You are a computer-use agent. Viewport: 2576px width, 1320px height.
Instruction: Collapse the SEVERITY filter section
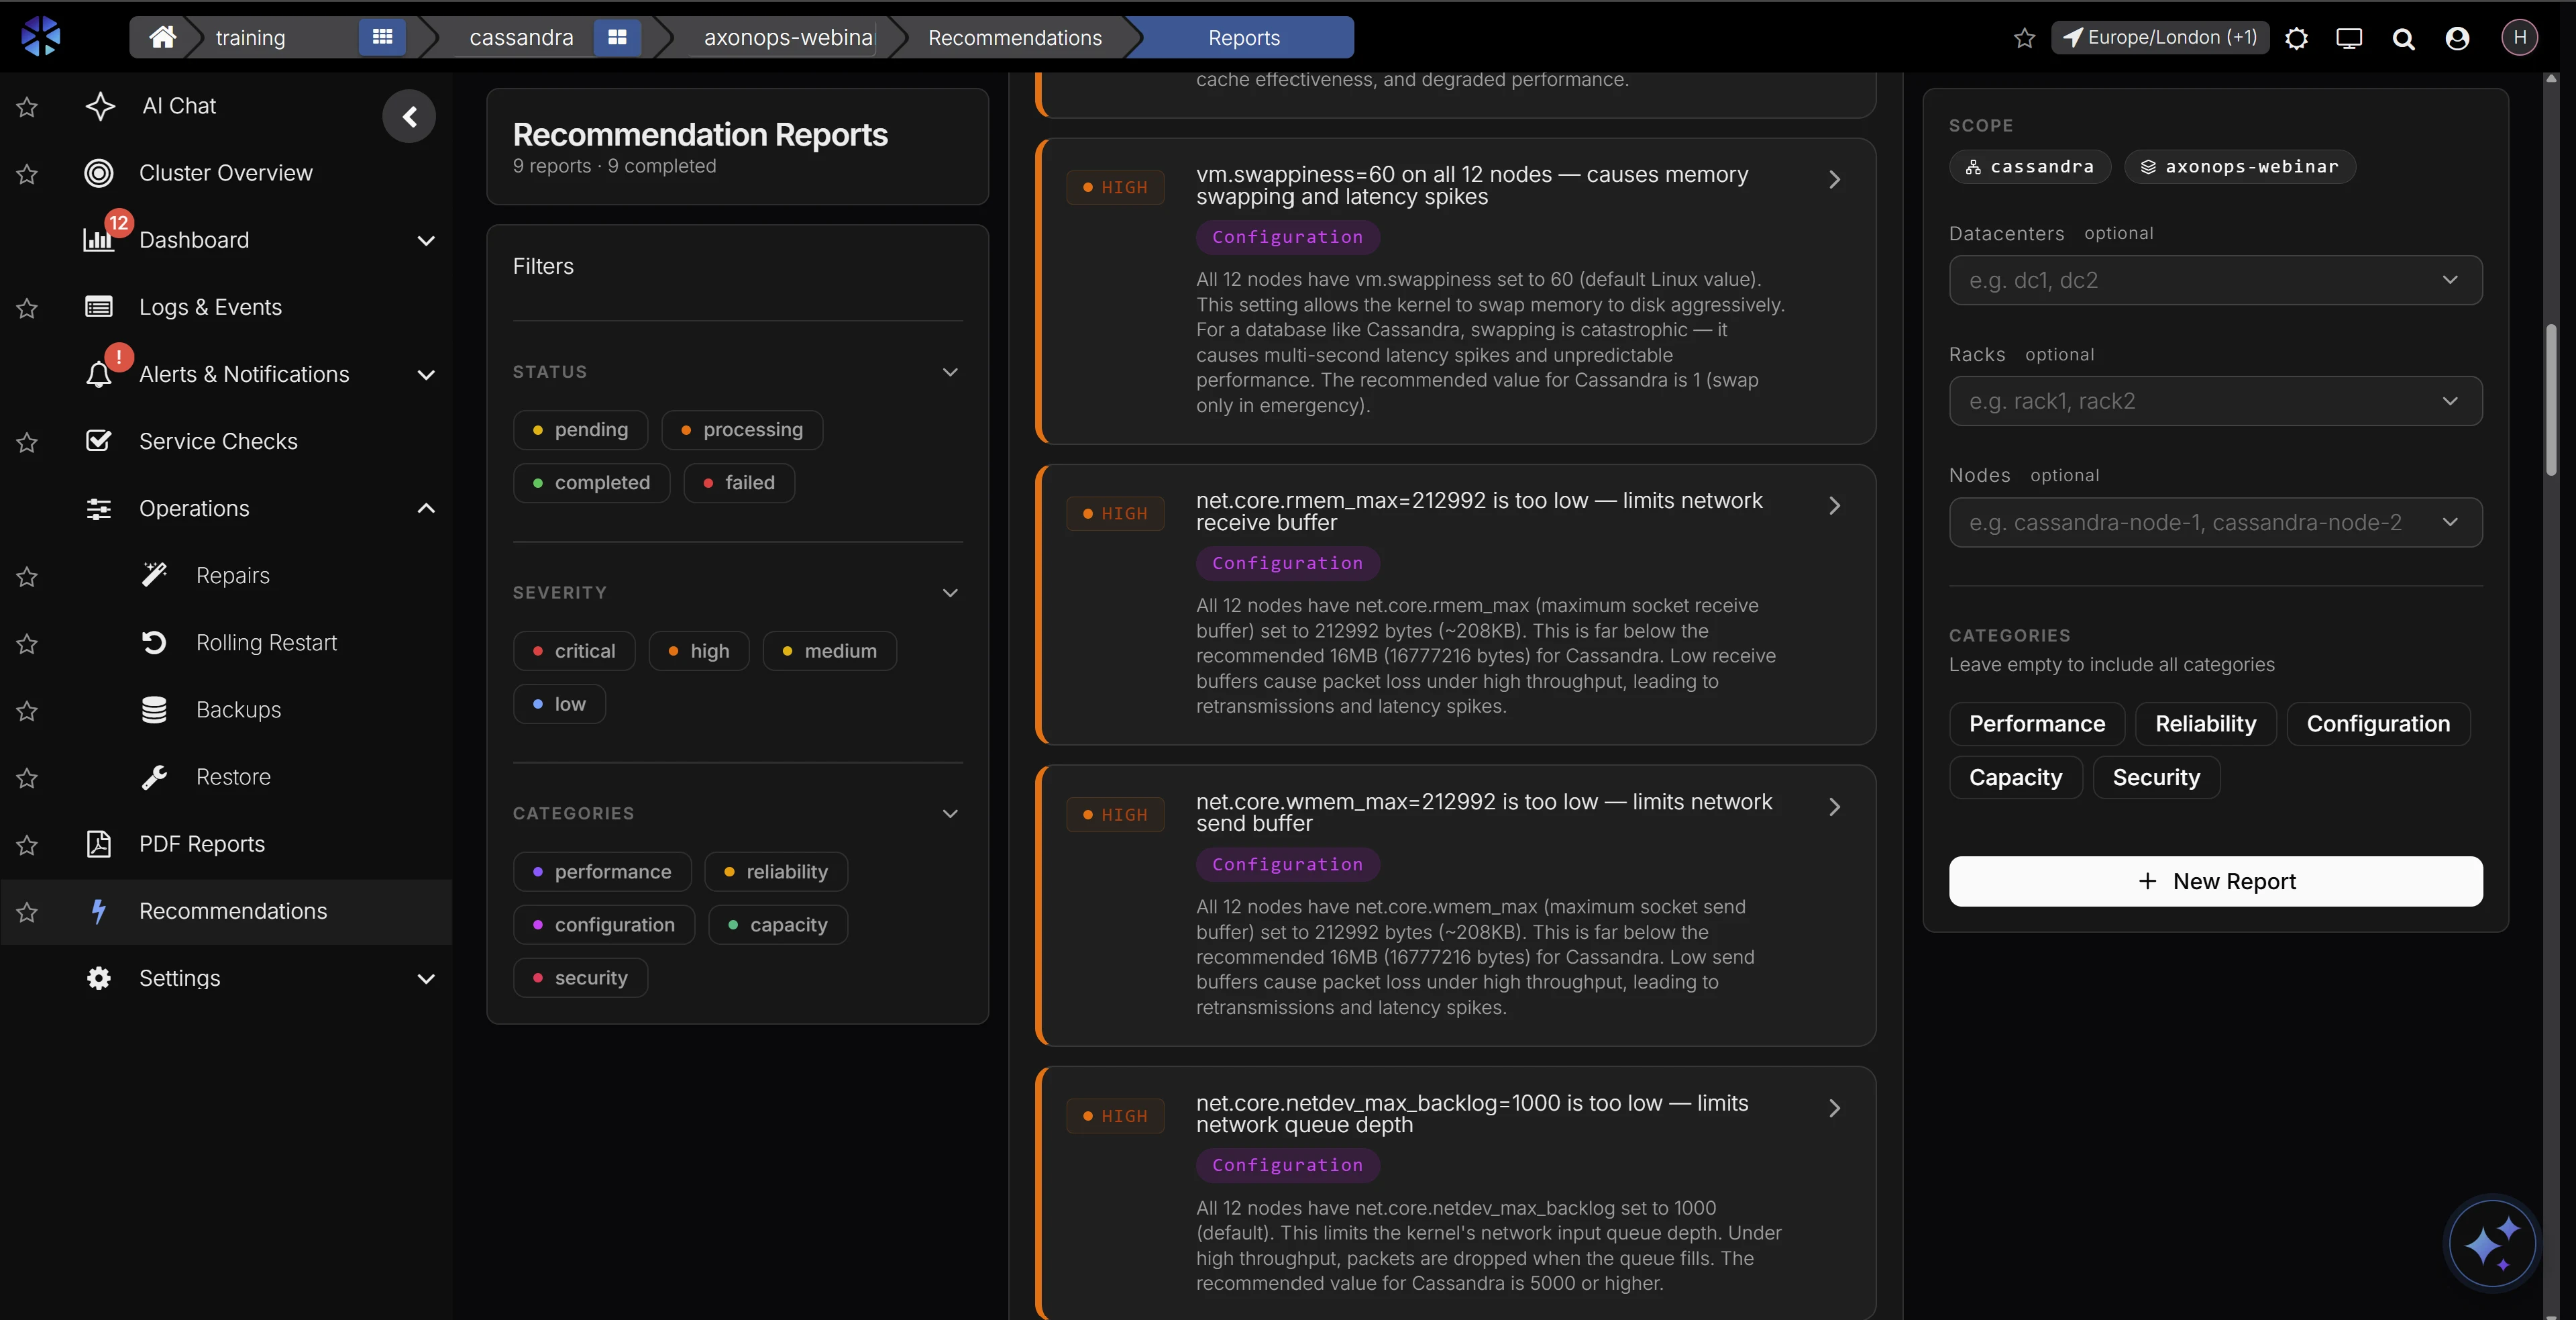(x=950, y=593)
